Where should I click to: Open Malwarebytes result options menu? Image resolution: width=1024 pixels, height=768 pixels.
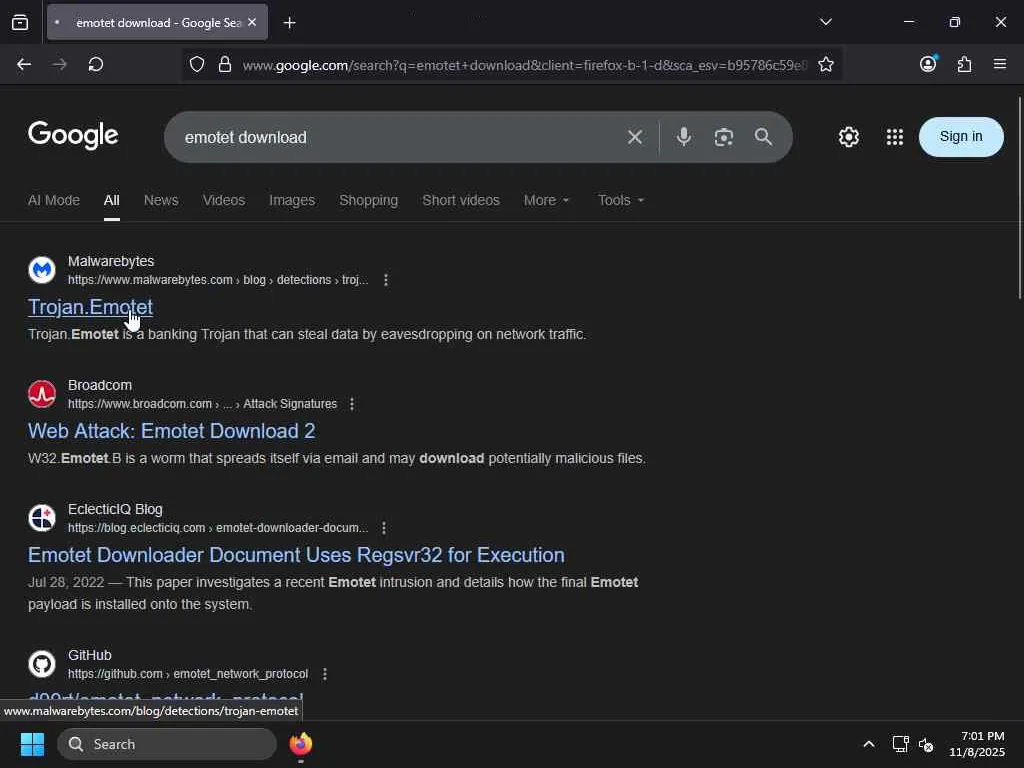386,280
